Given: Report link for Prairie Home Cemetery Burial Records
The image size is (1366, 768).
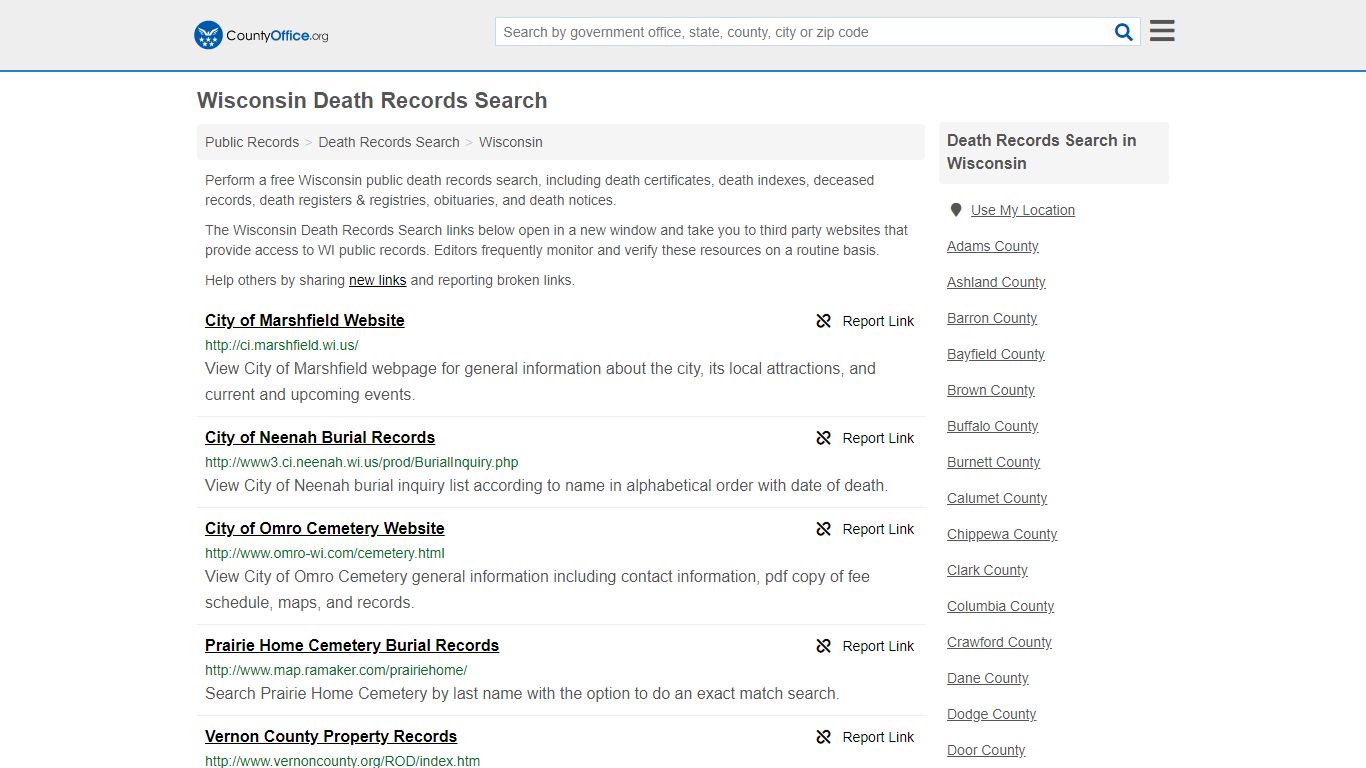Looking at the screenshot, I should point(878,646).
